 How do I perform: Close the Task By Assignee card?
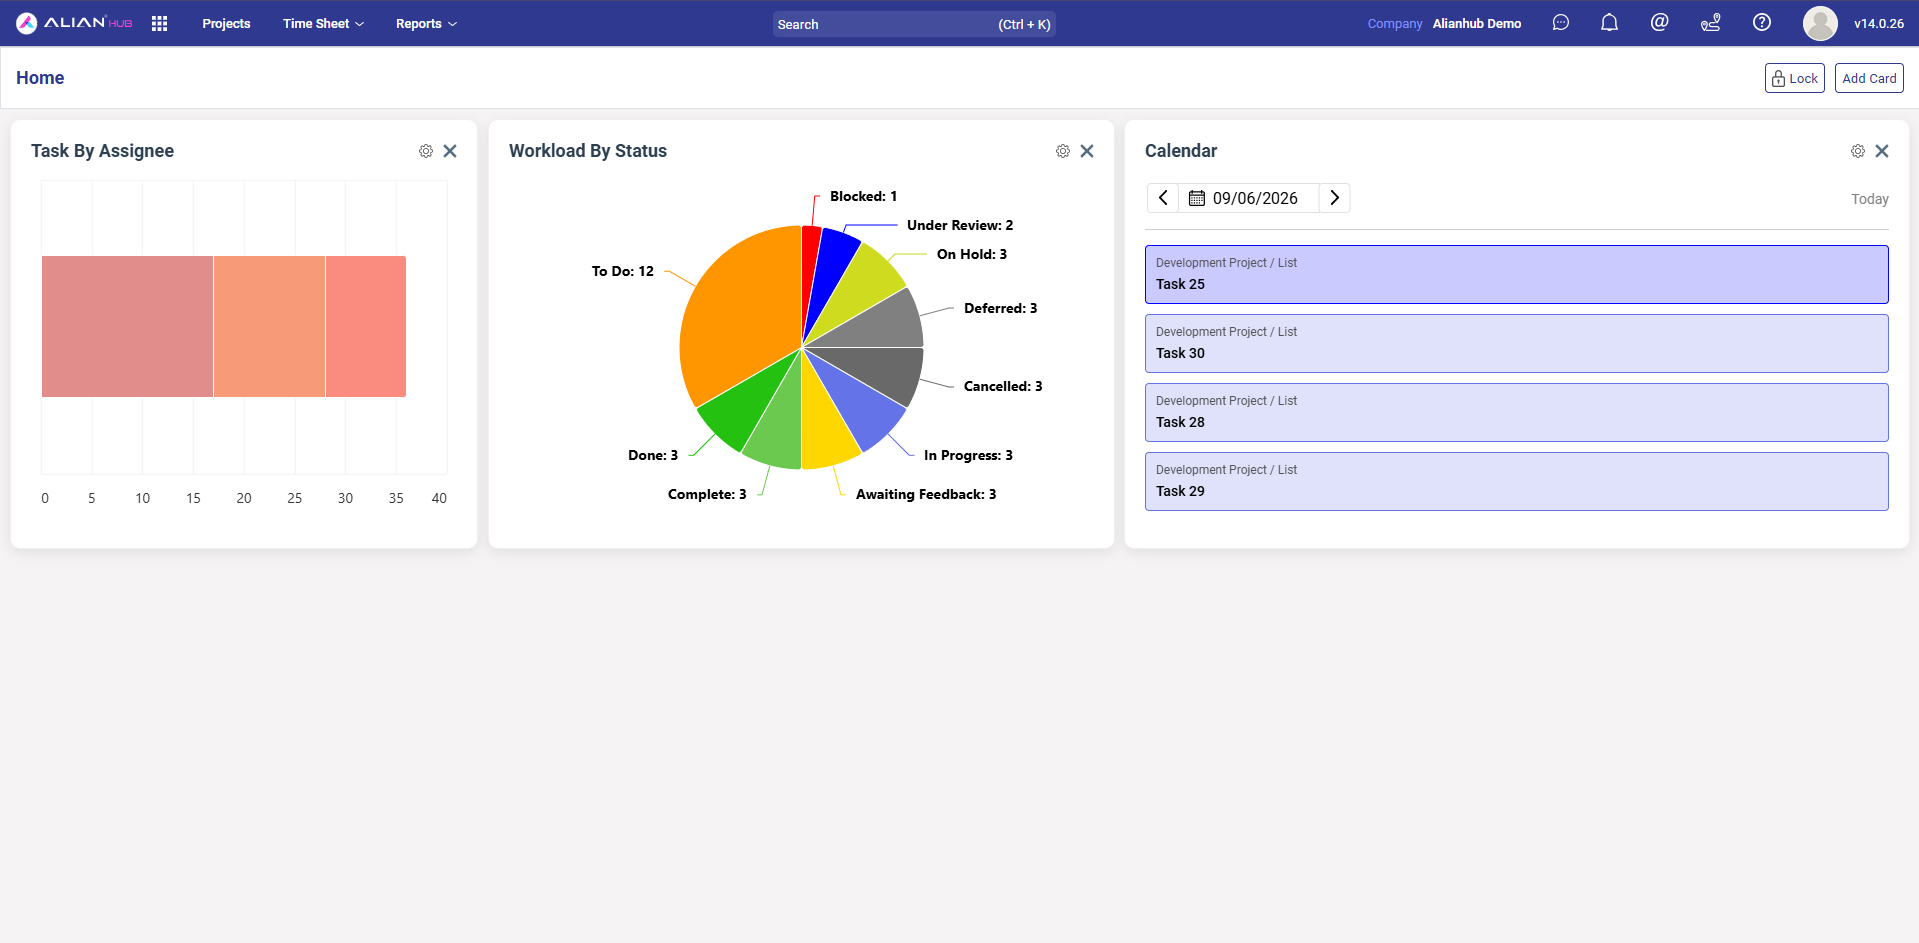[450, 151]
